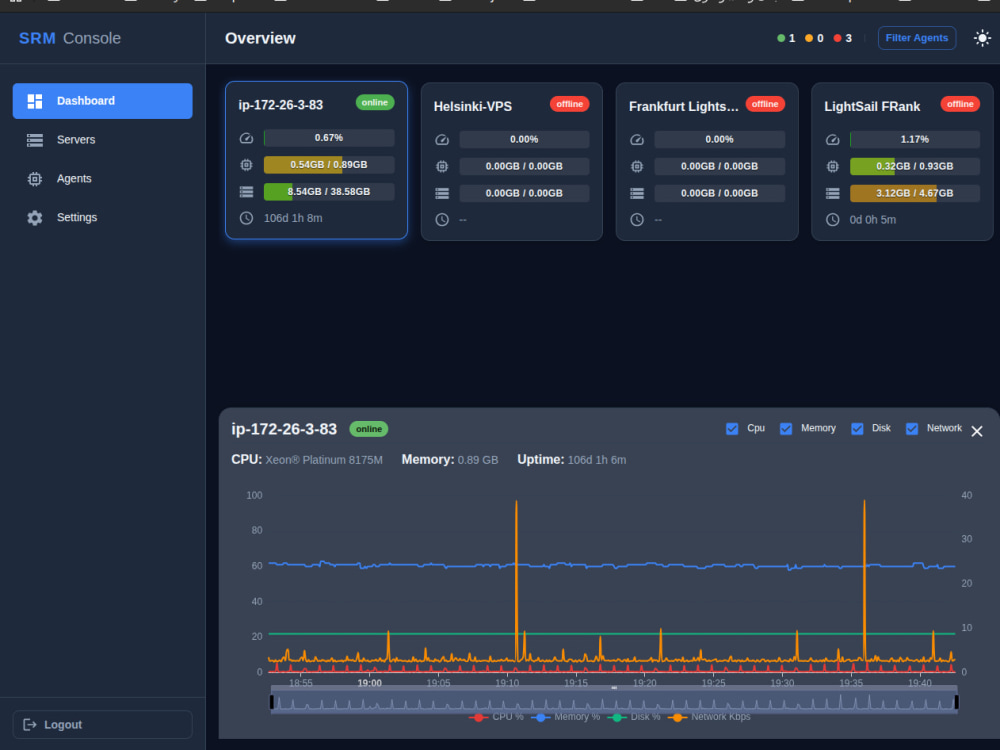Toggle Memory % series in chart legend

[x=565, y=717]
